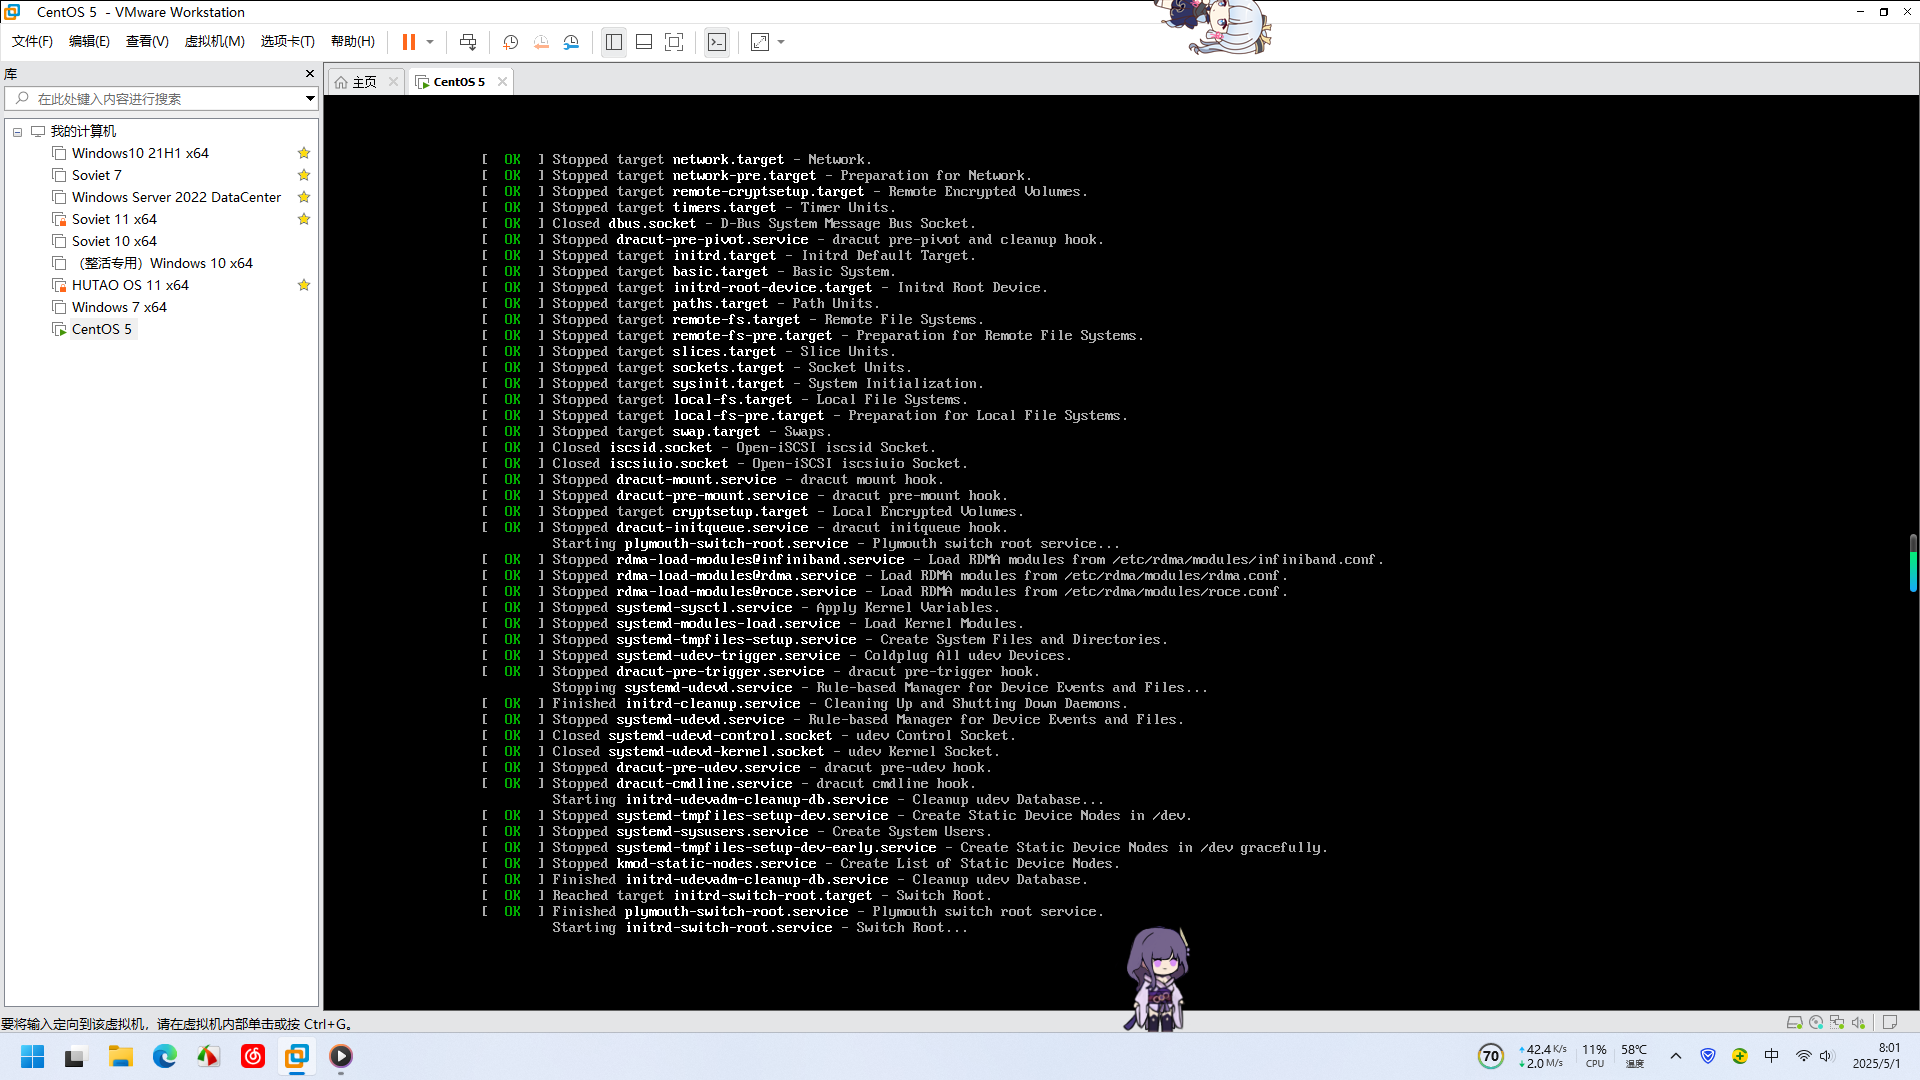Collapse the 我的计算机 tree node

click(17, 132)
